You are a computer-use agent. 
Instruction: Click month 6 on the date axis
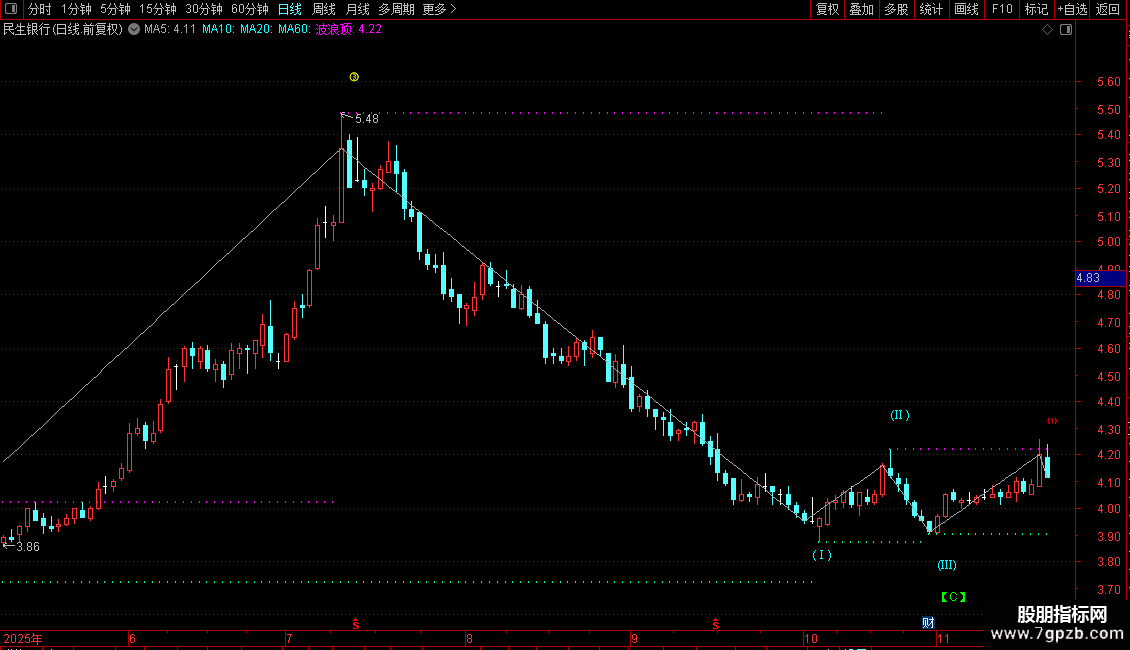(132, 639)
